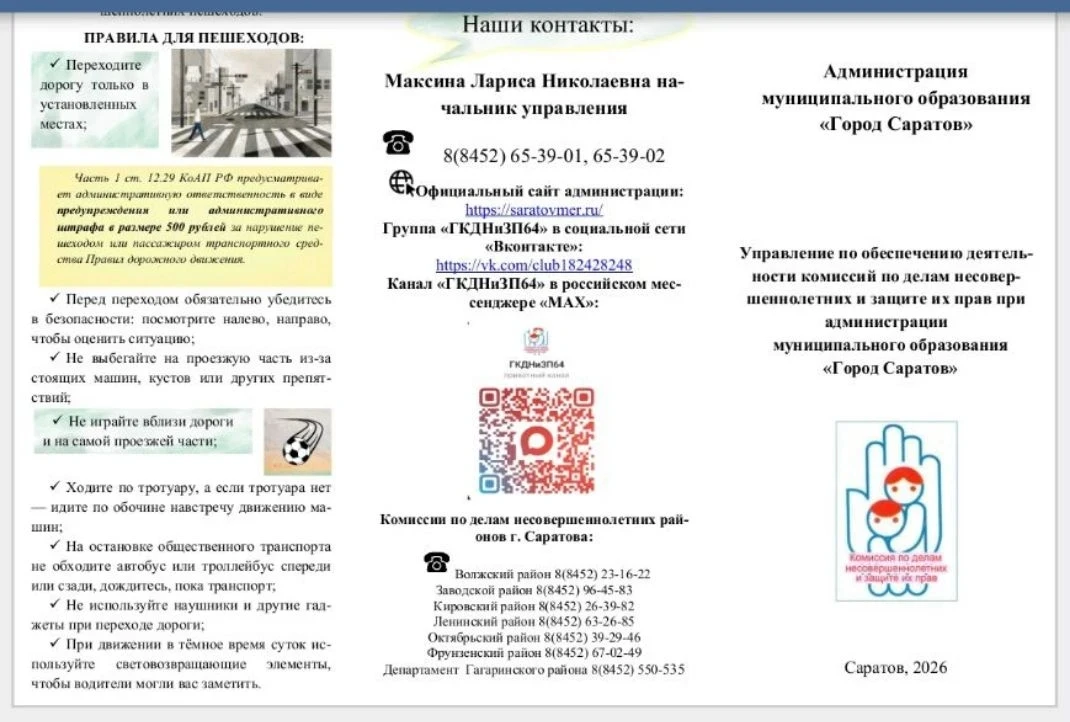The image size is (1070, 722).
Task: Open the vk.com/club182428248 link
Action: 534,265
